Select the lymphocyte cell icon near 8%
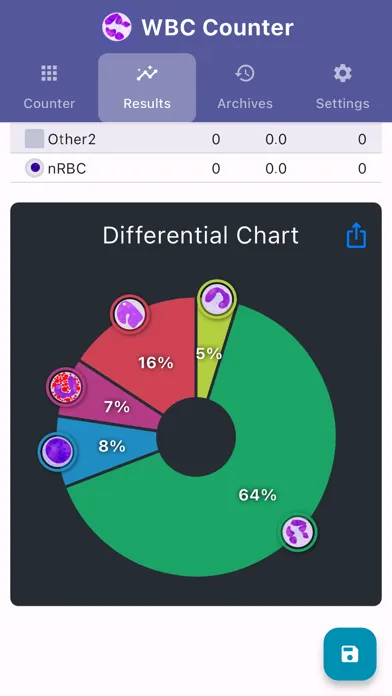 pos(57,452)
